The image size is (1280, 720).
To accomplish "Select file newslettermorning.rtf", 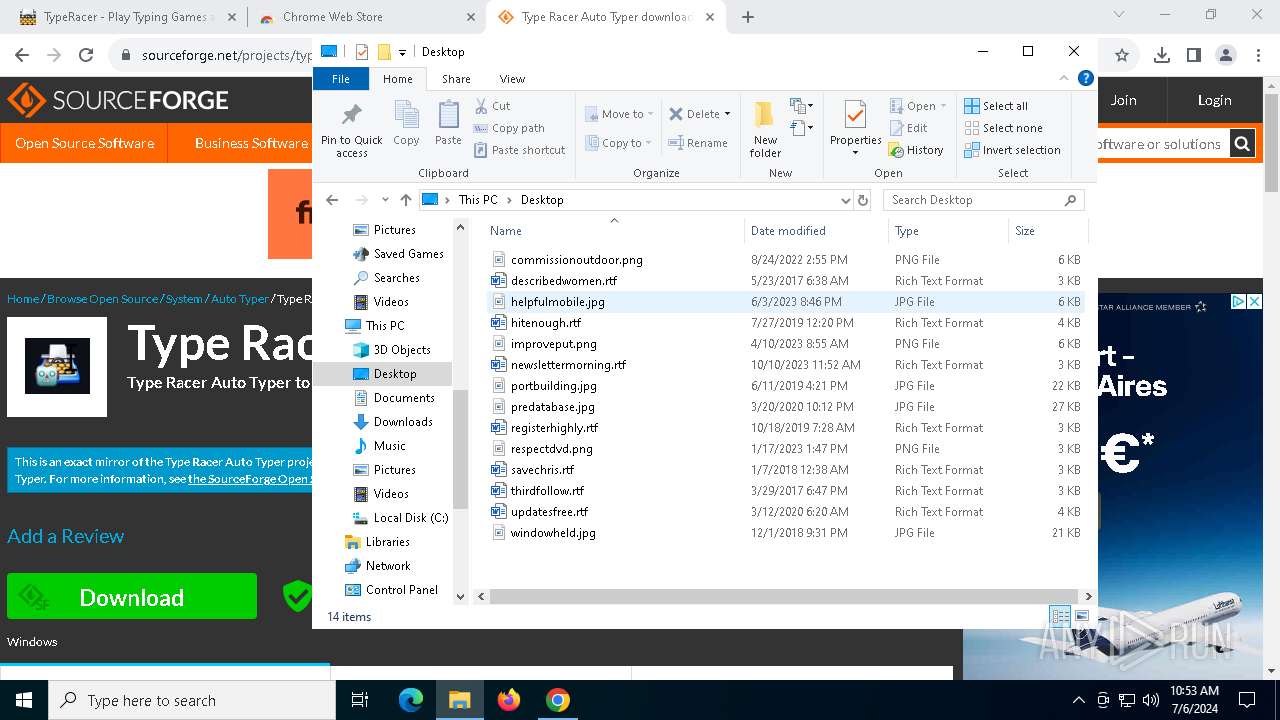I will click(568, 365).
